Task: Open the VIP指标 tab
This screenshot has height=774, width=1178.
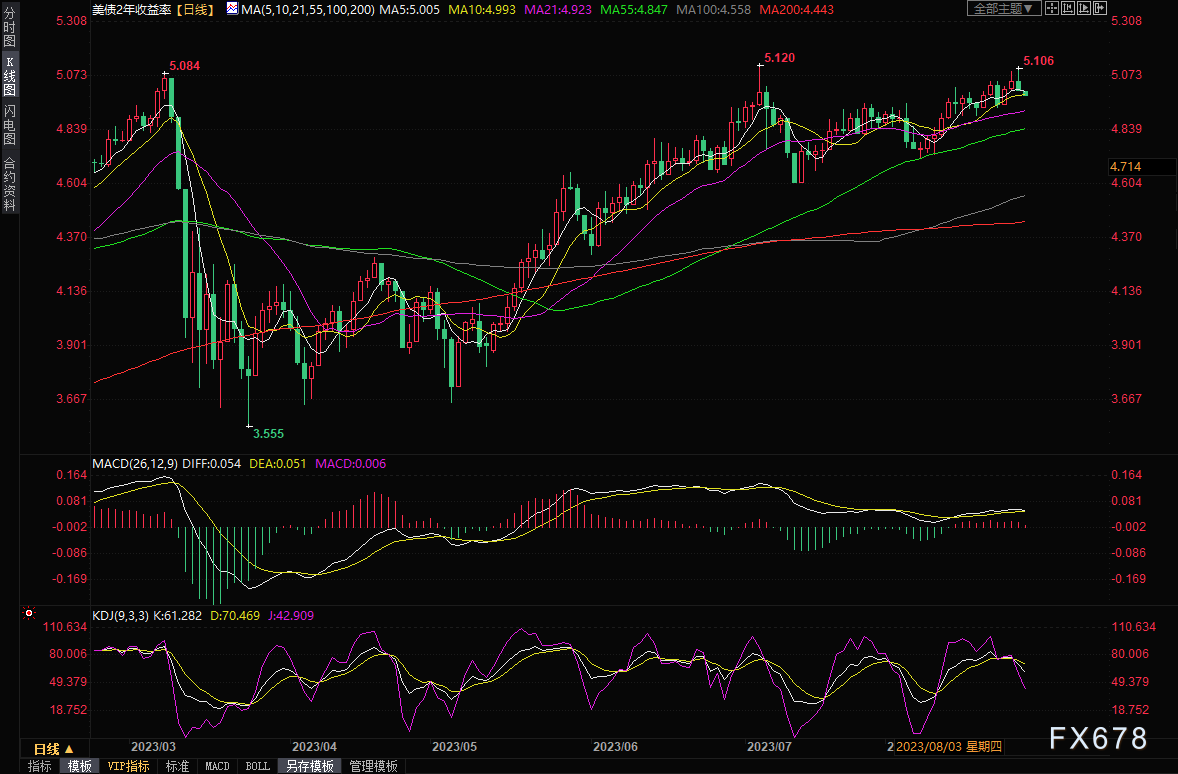Action: (128, 766)
